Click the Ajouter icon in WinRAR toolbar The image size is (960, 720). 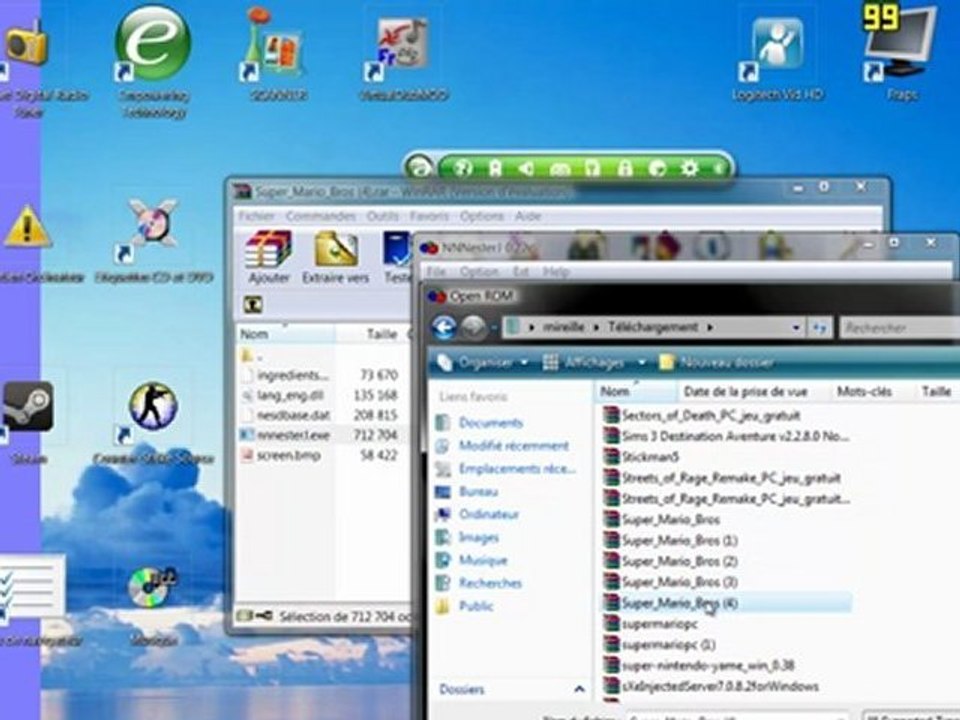click(x=268, y=257)
